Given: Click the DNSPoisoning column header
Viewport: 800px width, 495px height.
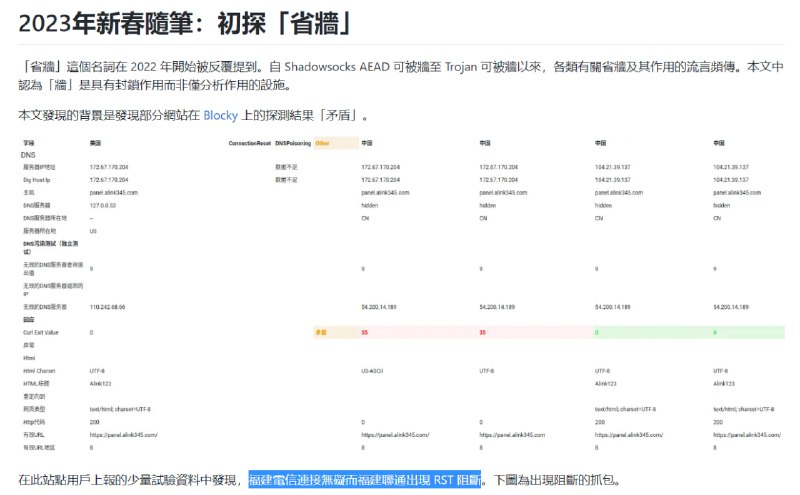Looking at the screenshot, I should coord(293,143).
